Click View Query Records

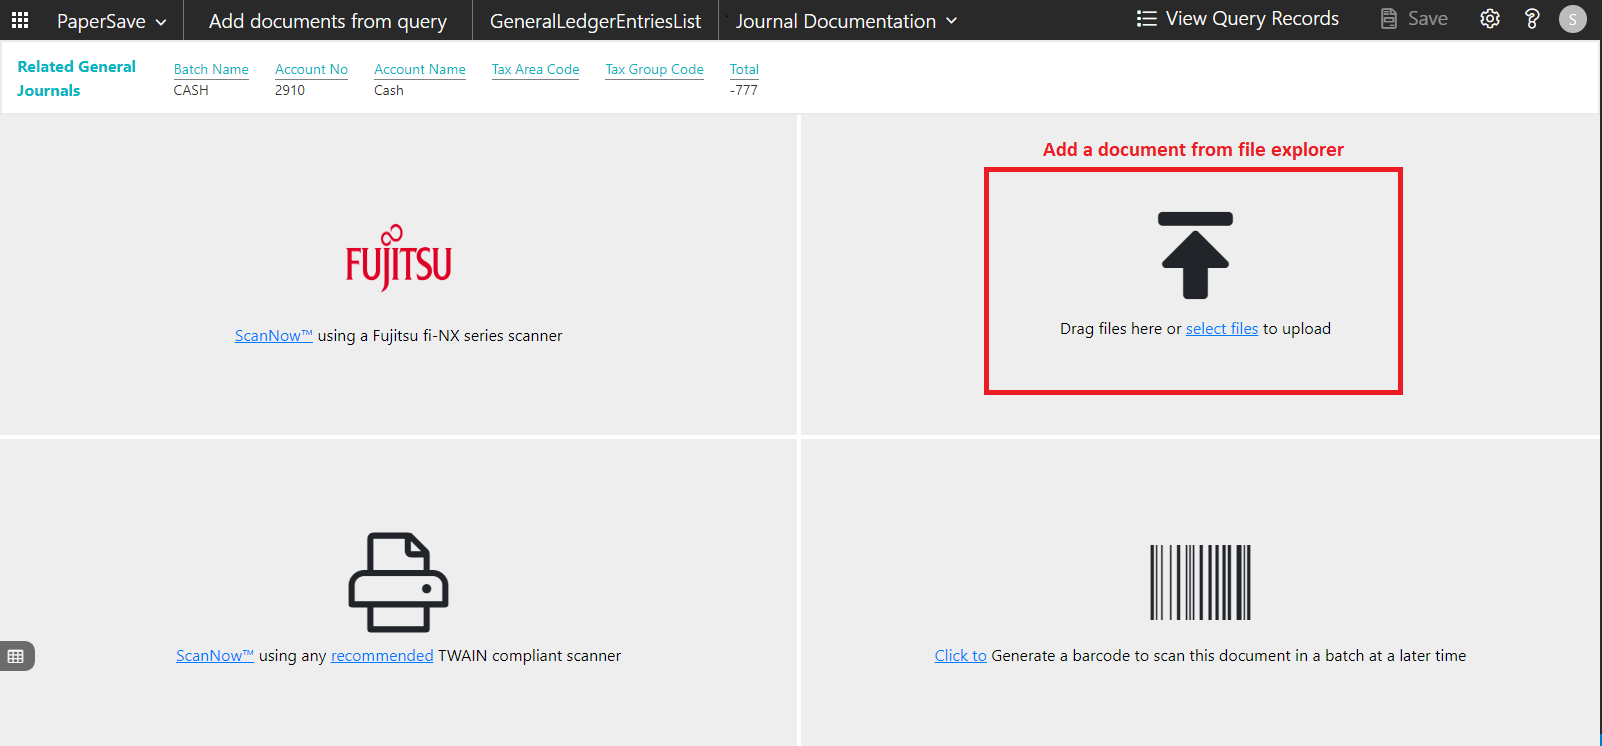pos(1238,19)
